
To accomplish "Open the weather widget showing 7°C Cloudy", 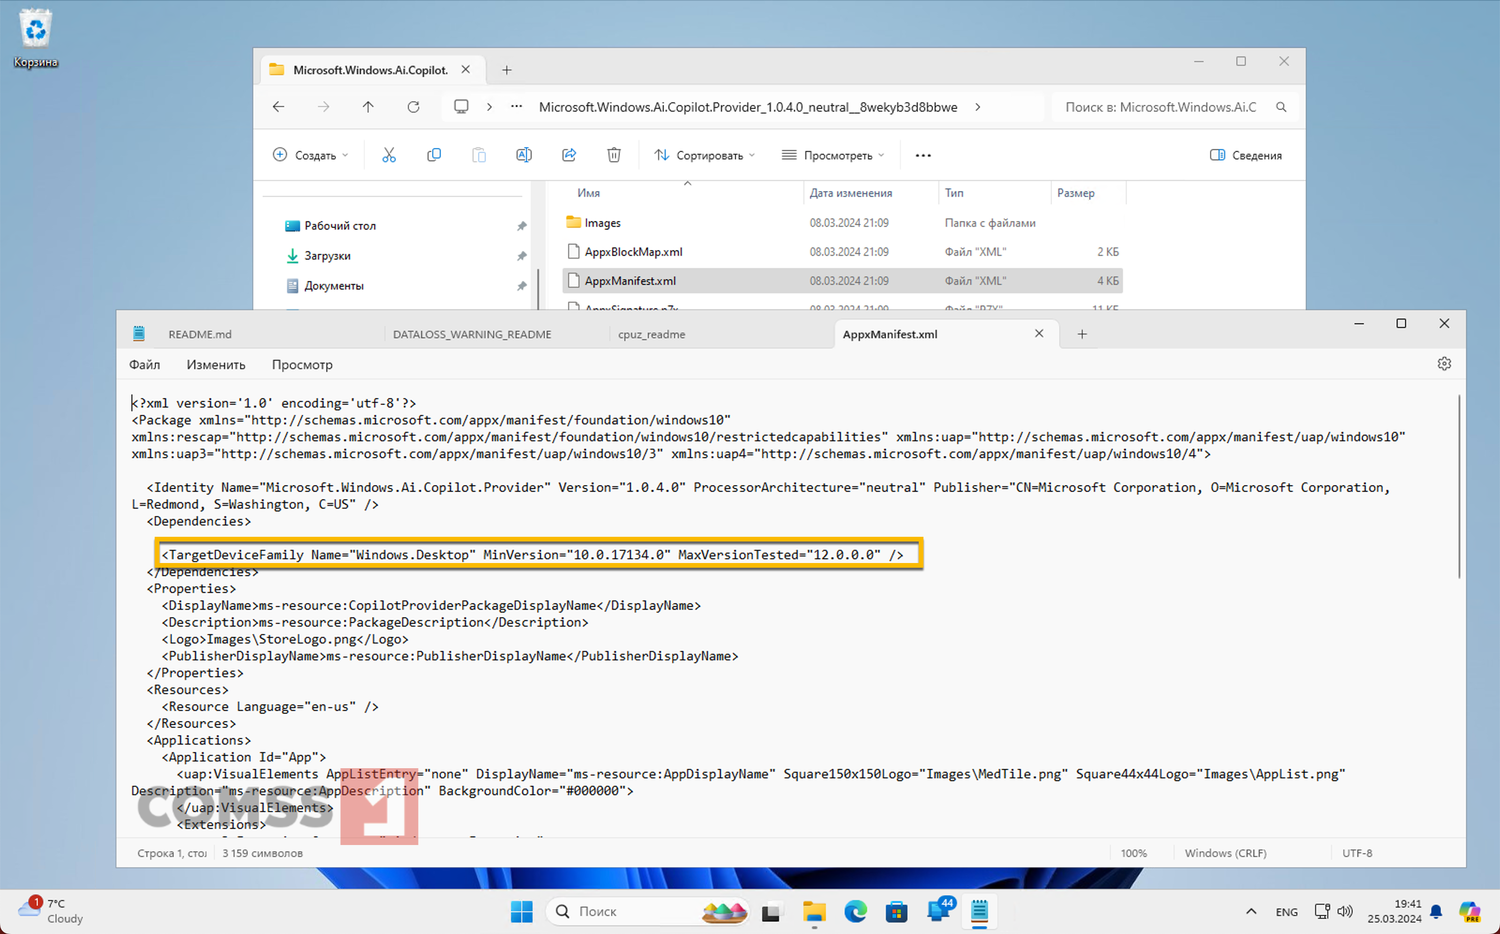I will tap(52, 911).
